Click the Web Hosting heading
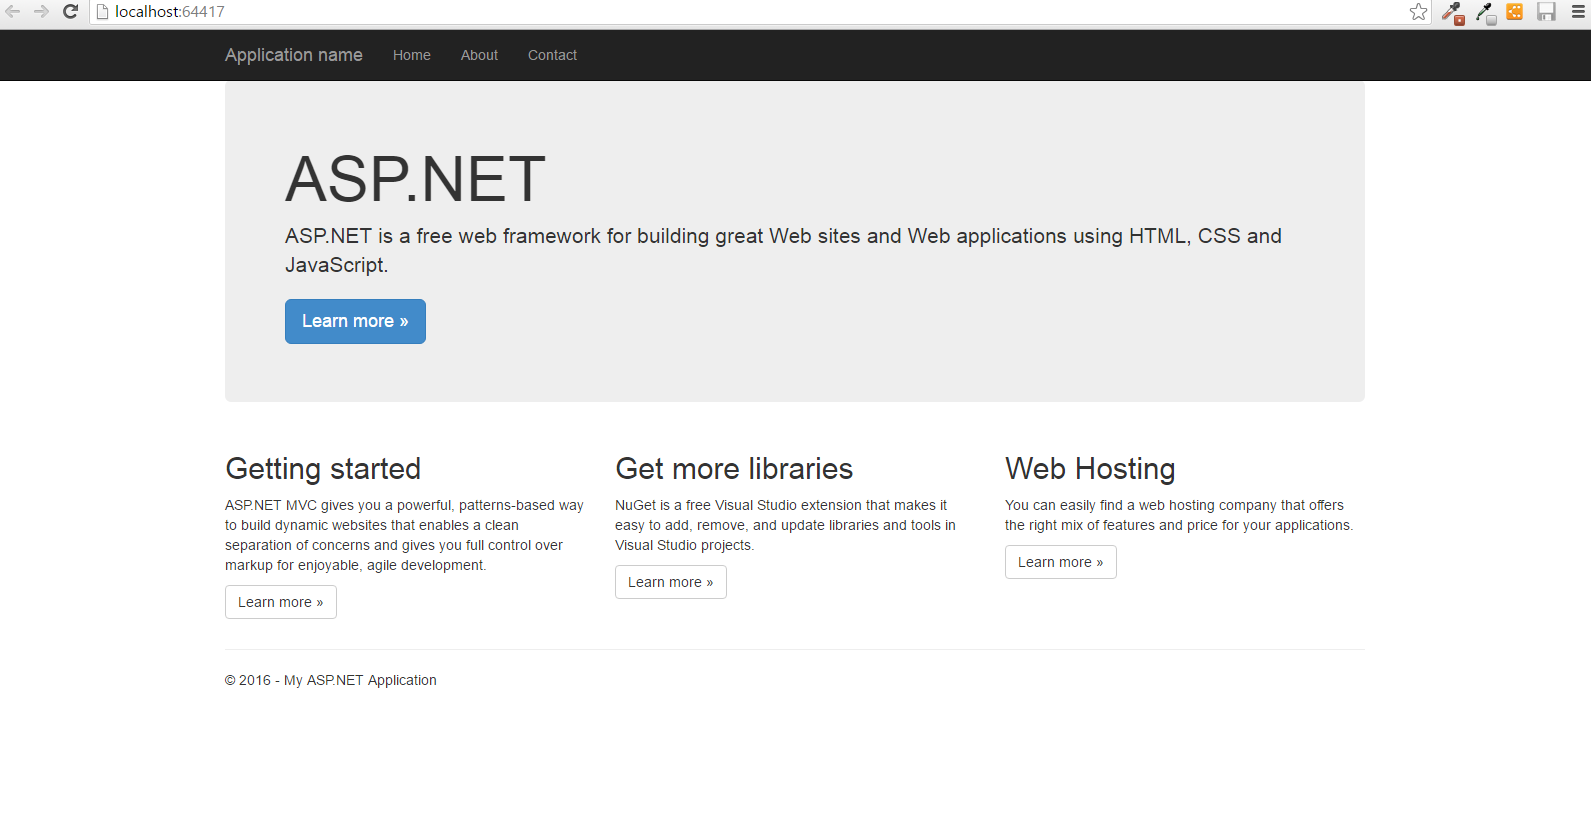This screenshot has width=1591, height=829. click(1090, 468)
